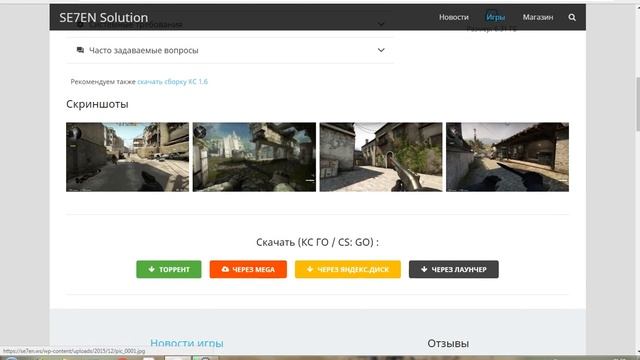
Task: Open third screenshot thumbnail with pistol
Action: coord(380,157)
